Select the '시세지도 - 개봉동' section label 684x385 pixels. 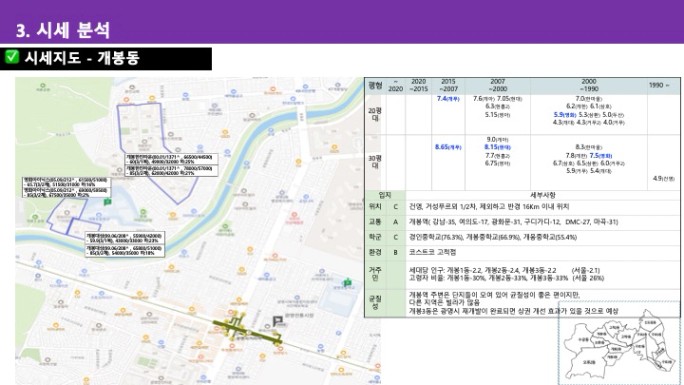click(x=82, y=58)
